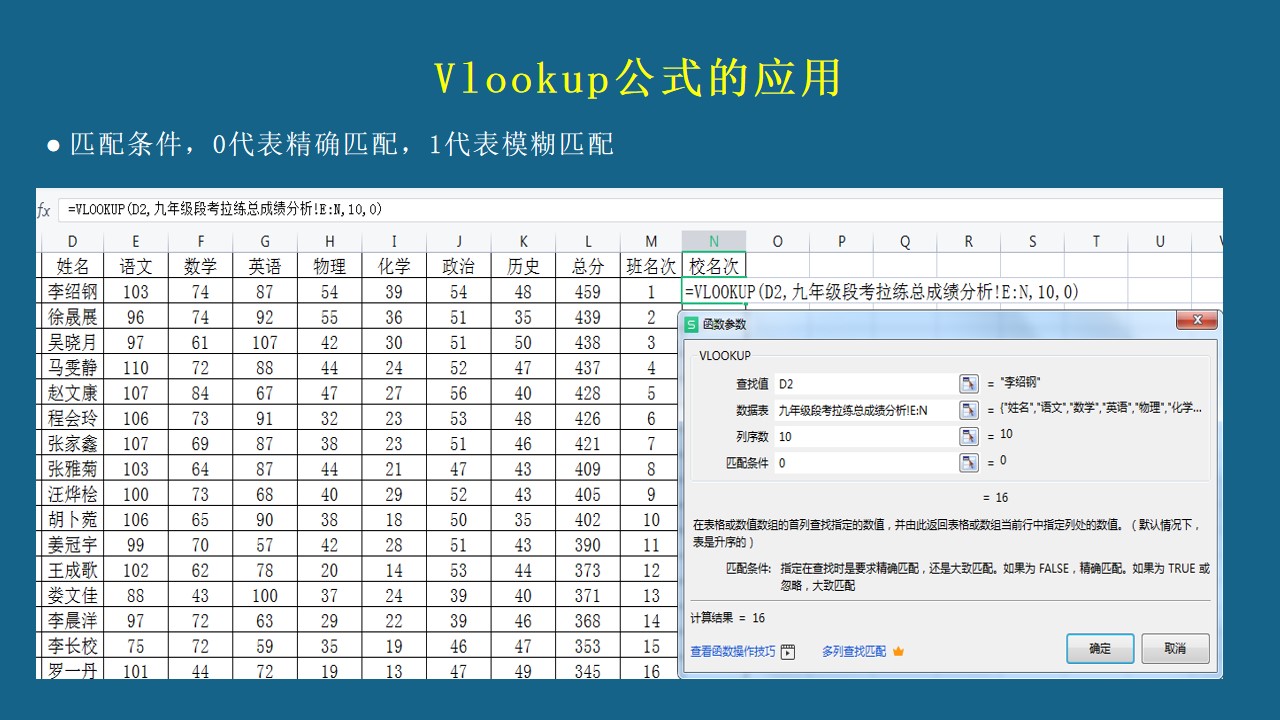Click the crown icon beside 多列查找匹配

[x=898, y=652]
